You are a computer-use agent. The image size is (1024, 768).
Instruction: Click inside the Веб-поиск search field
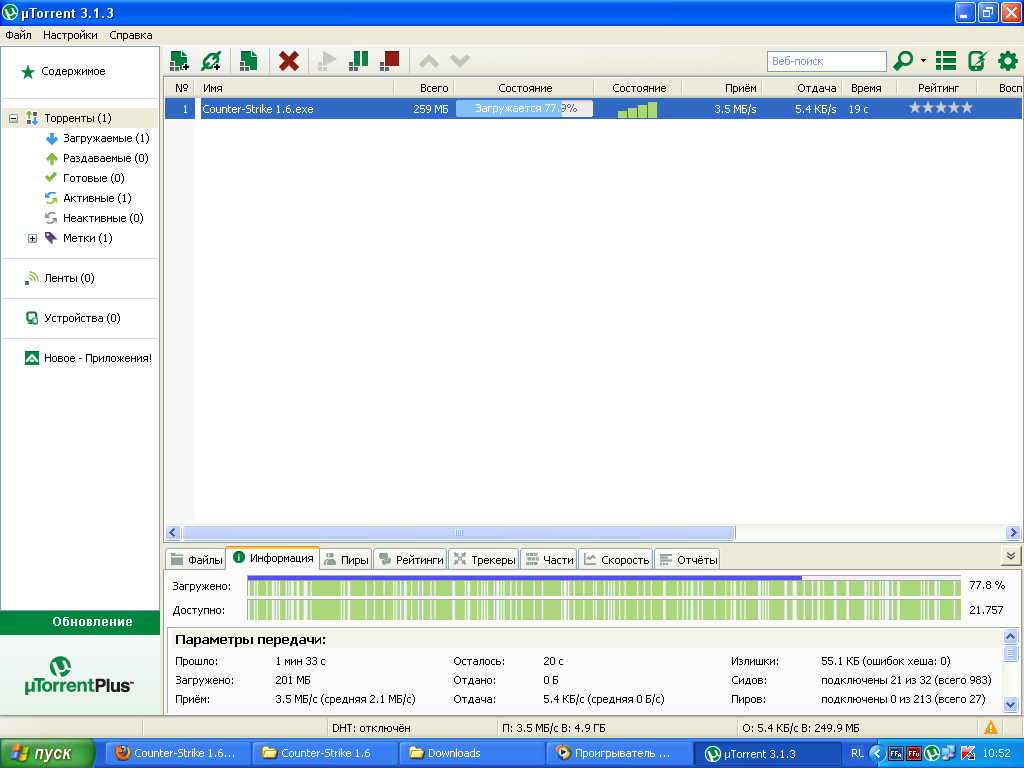[x=826, y=61]
